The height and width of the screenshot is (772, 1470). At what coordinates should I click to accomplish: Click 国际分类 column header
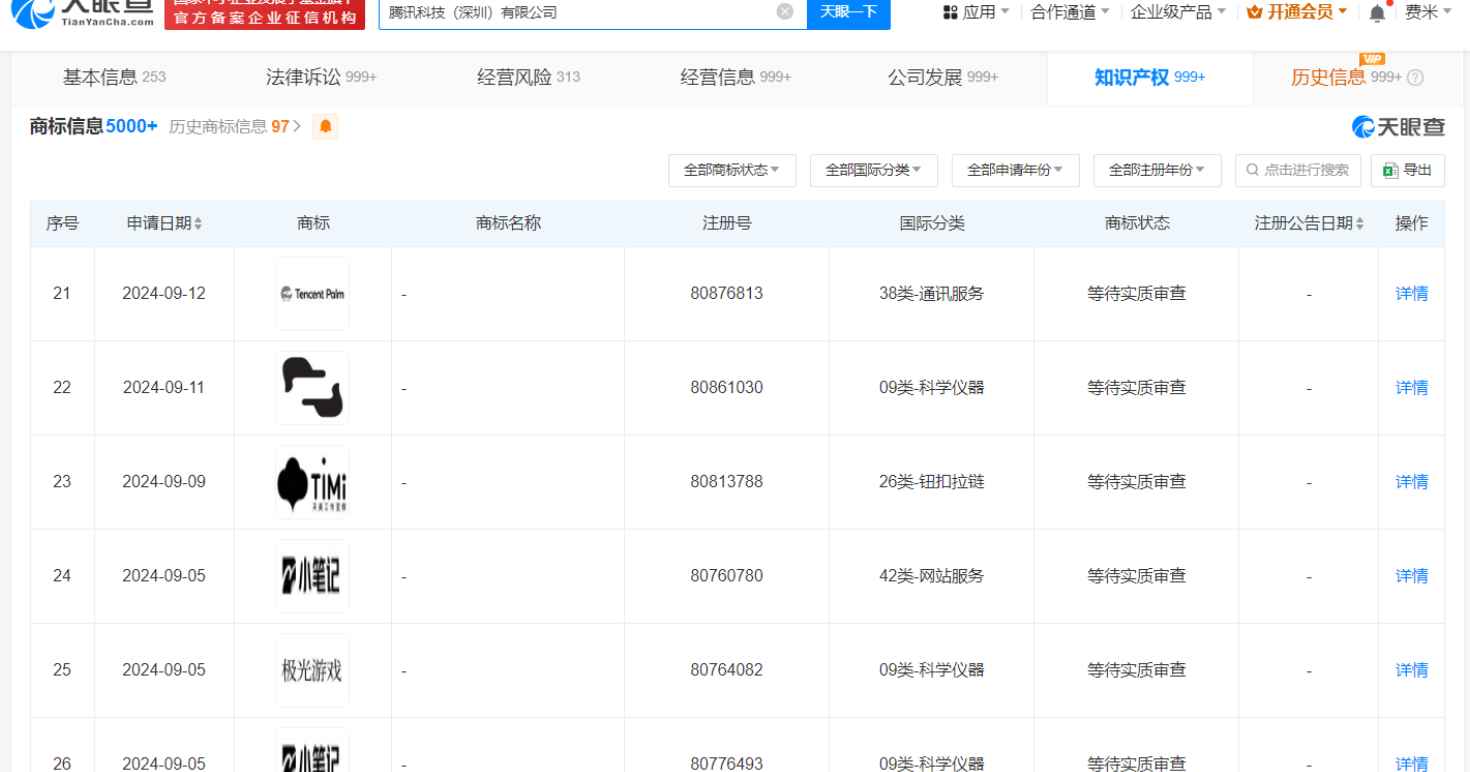(931, 224)
